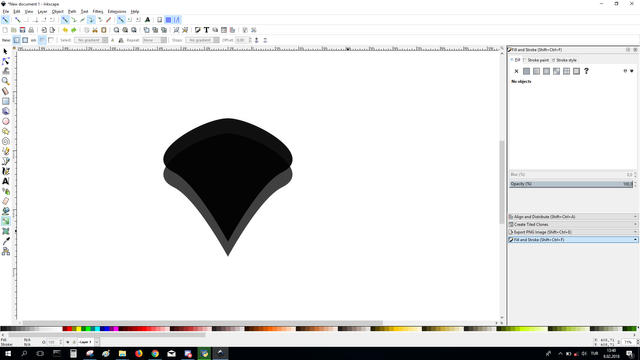640x360 pixels.
Task: Open the Object menu
Action: [x=58, y=11]
